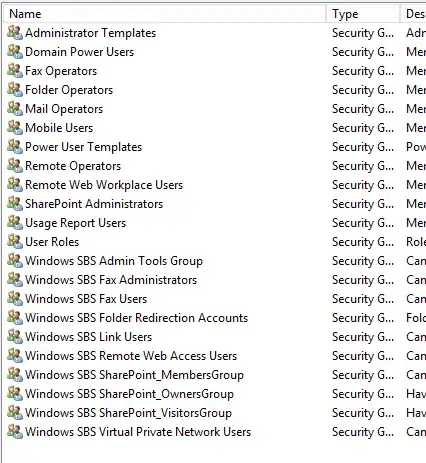The width and height of the screenshot is (426, 463).
Task: Select the Remote Web Workplace Users group
Action: click(104, 185)
